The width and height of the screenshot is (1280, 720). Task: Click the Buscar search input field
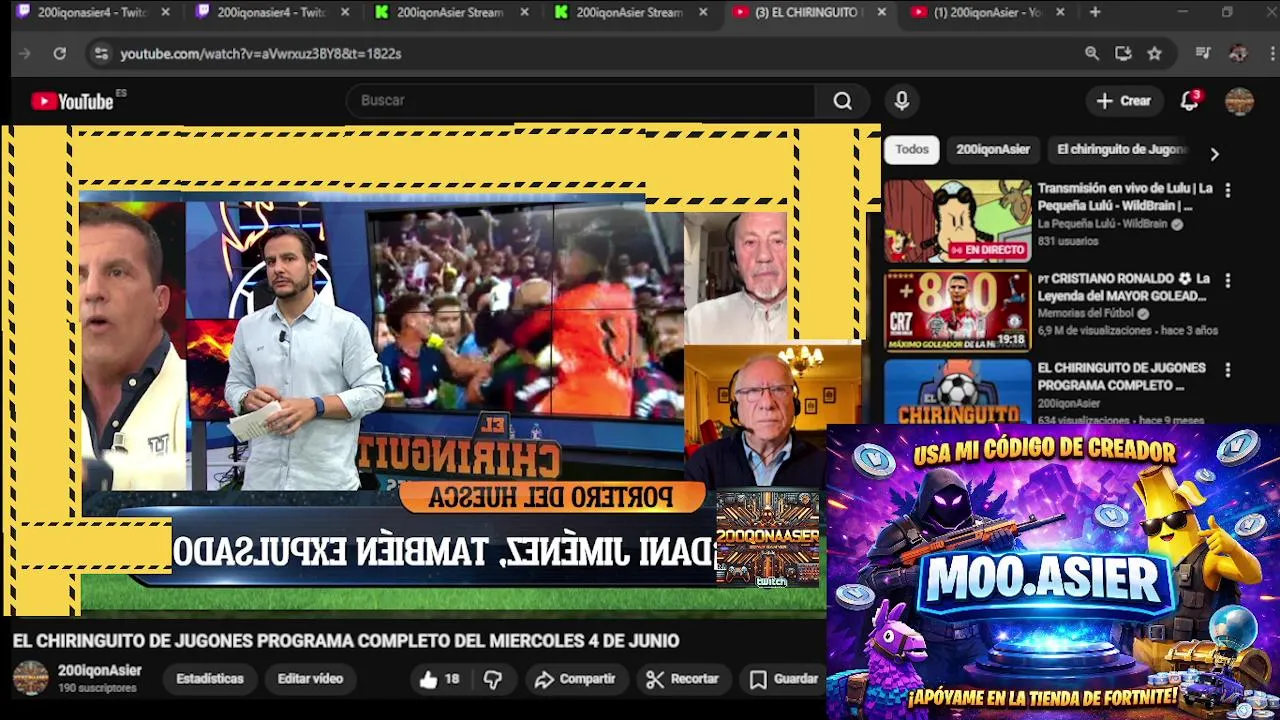click(580, 101)
